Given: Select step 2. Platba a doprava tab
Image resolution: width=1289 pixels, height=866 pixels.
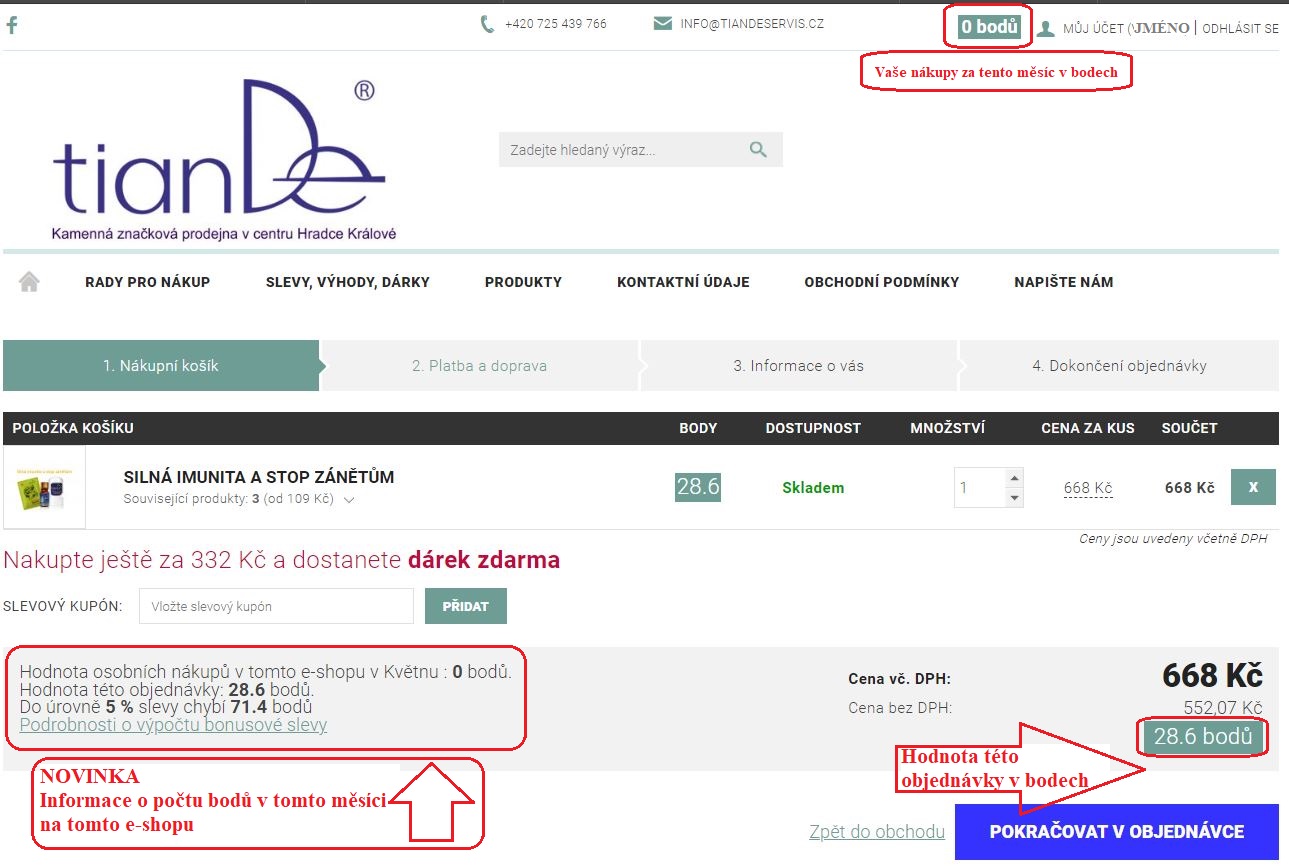Looking at the screenshot, I should 479,365.
